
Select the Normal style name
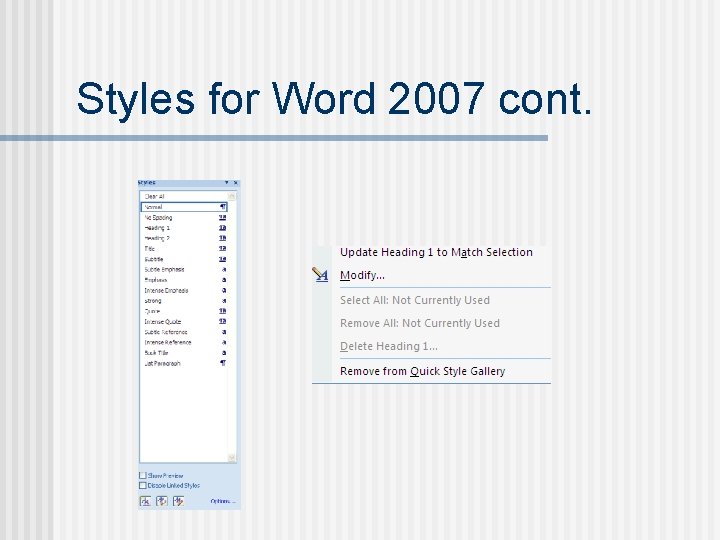pyautogui.click(x=153, y=207)
